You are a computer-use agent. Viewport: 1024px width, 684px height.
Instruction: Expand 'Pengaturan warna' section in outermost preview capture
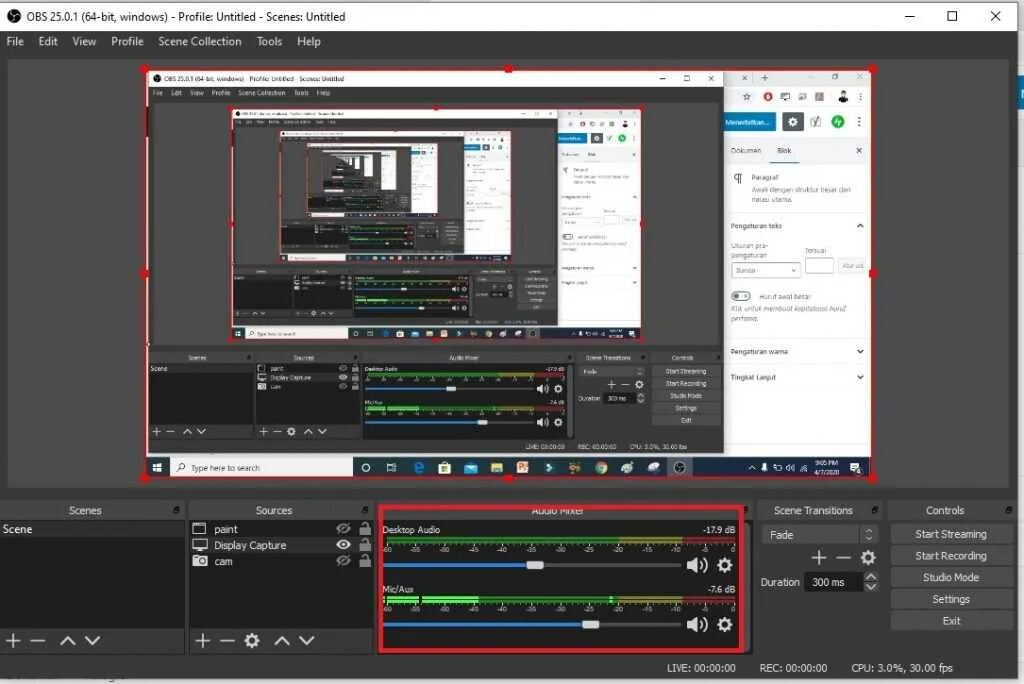[x=860, y=351]
